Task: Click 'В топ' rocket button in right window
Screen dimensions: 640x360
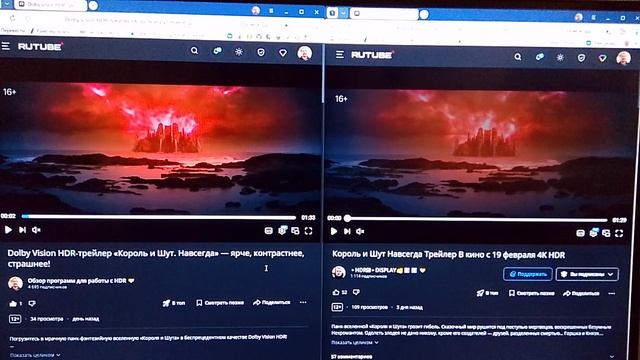Action: [x=487, y=293]
